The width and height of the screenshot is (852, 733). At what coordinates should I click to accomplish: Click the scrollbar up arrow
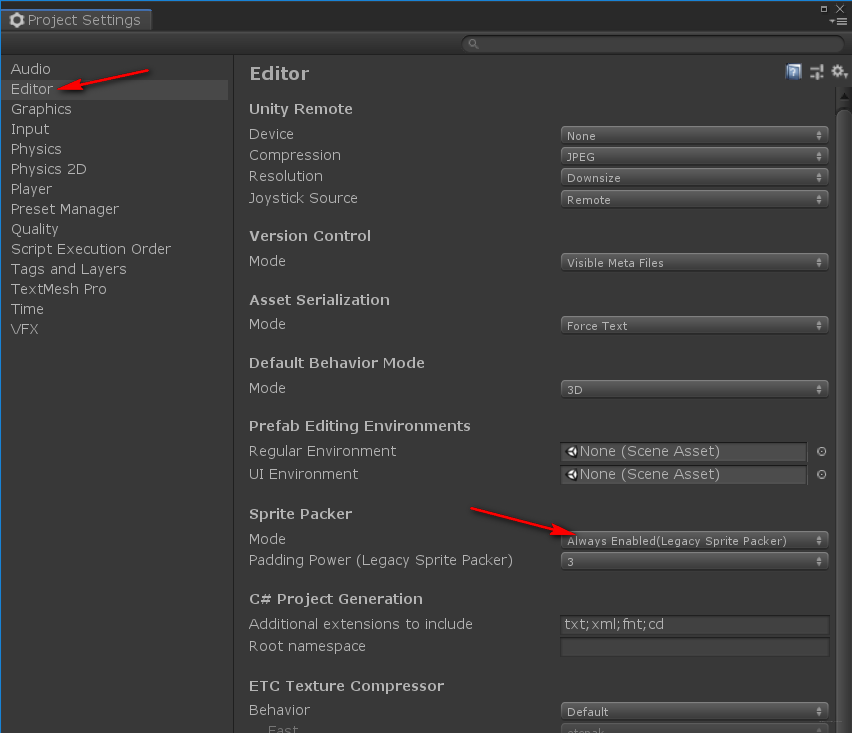[844, 97]
